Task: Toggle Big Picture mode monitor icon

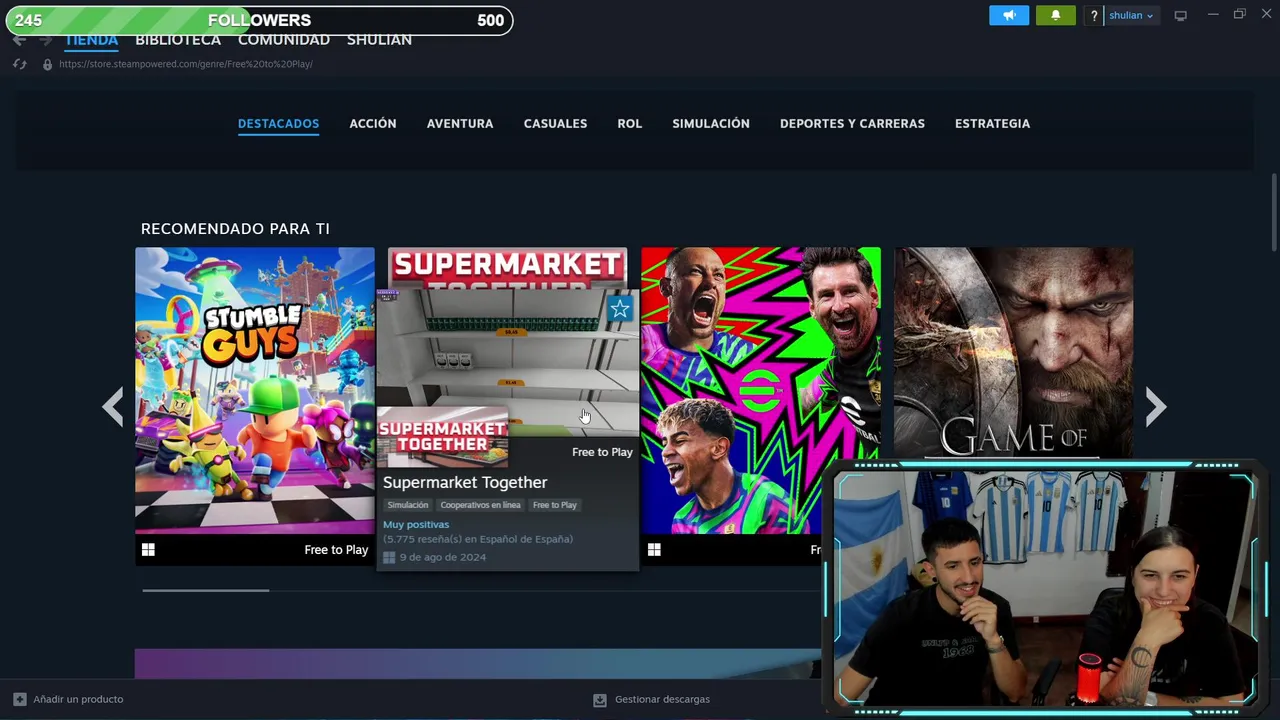Action: pyautogui.click(x=1181, y=15)
